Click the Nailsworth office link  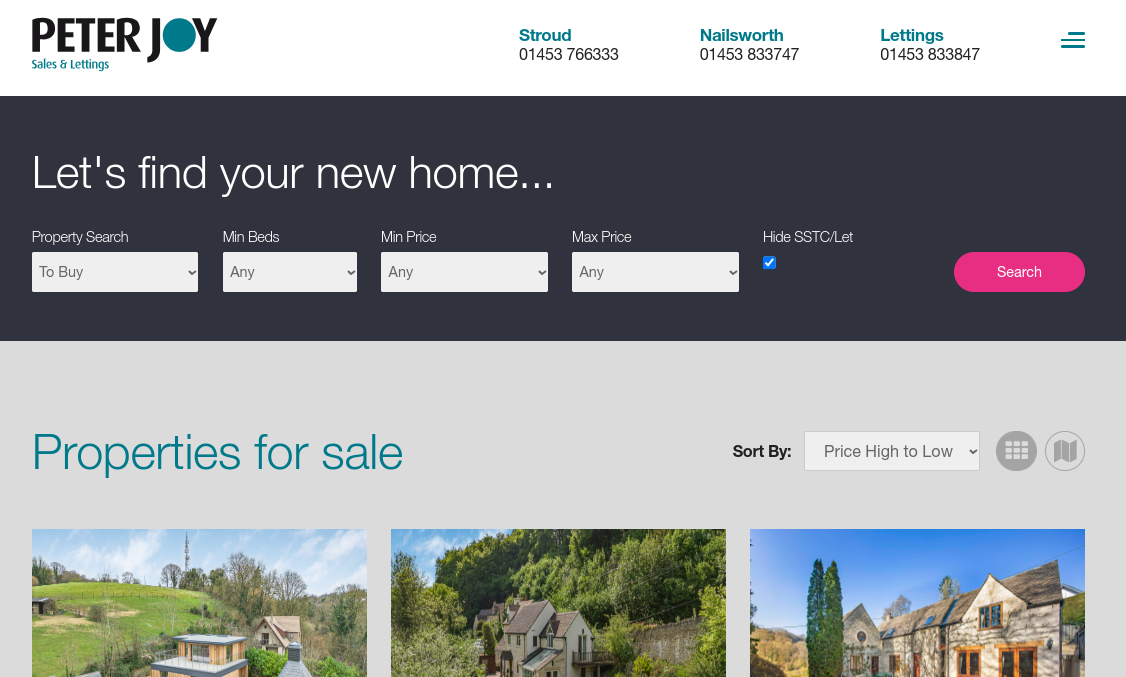pyautogui.click(x=741, y=35)
